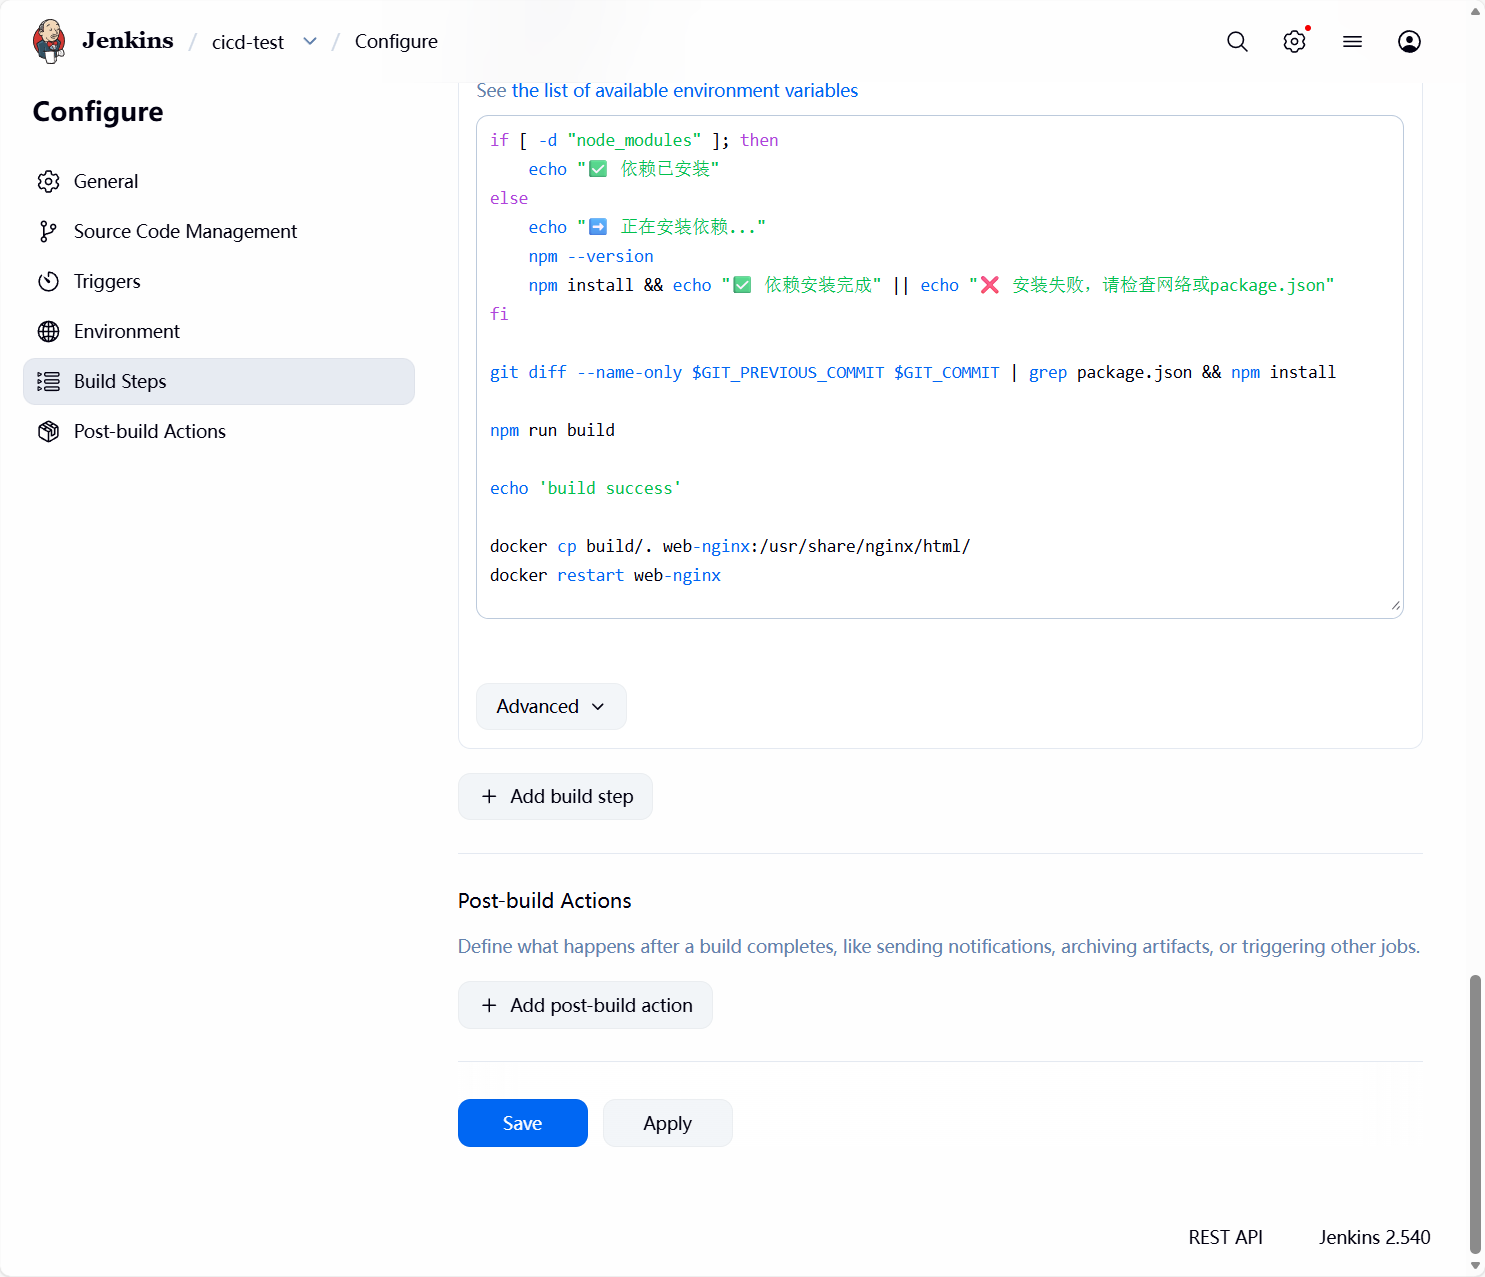The image size is (1485, 1277).
Task: Save the job configuration
Action: click(x=523, y=1123)
